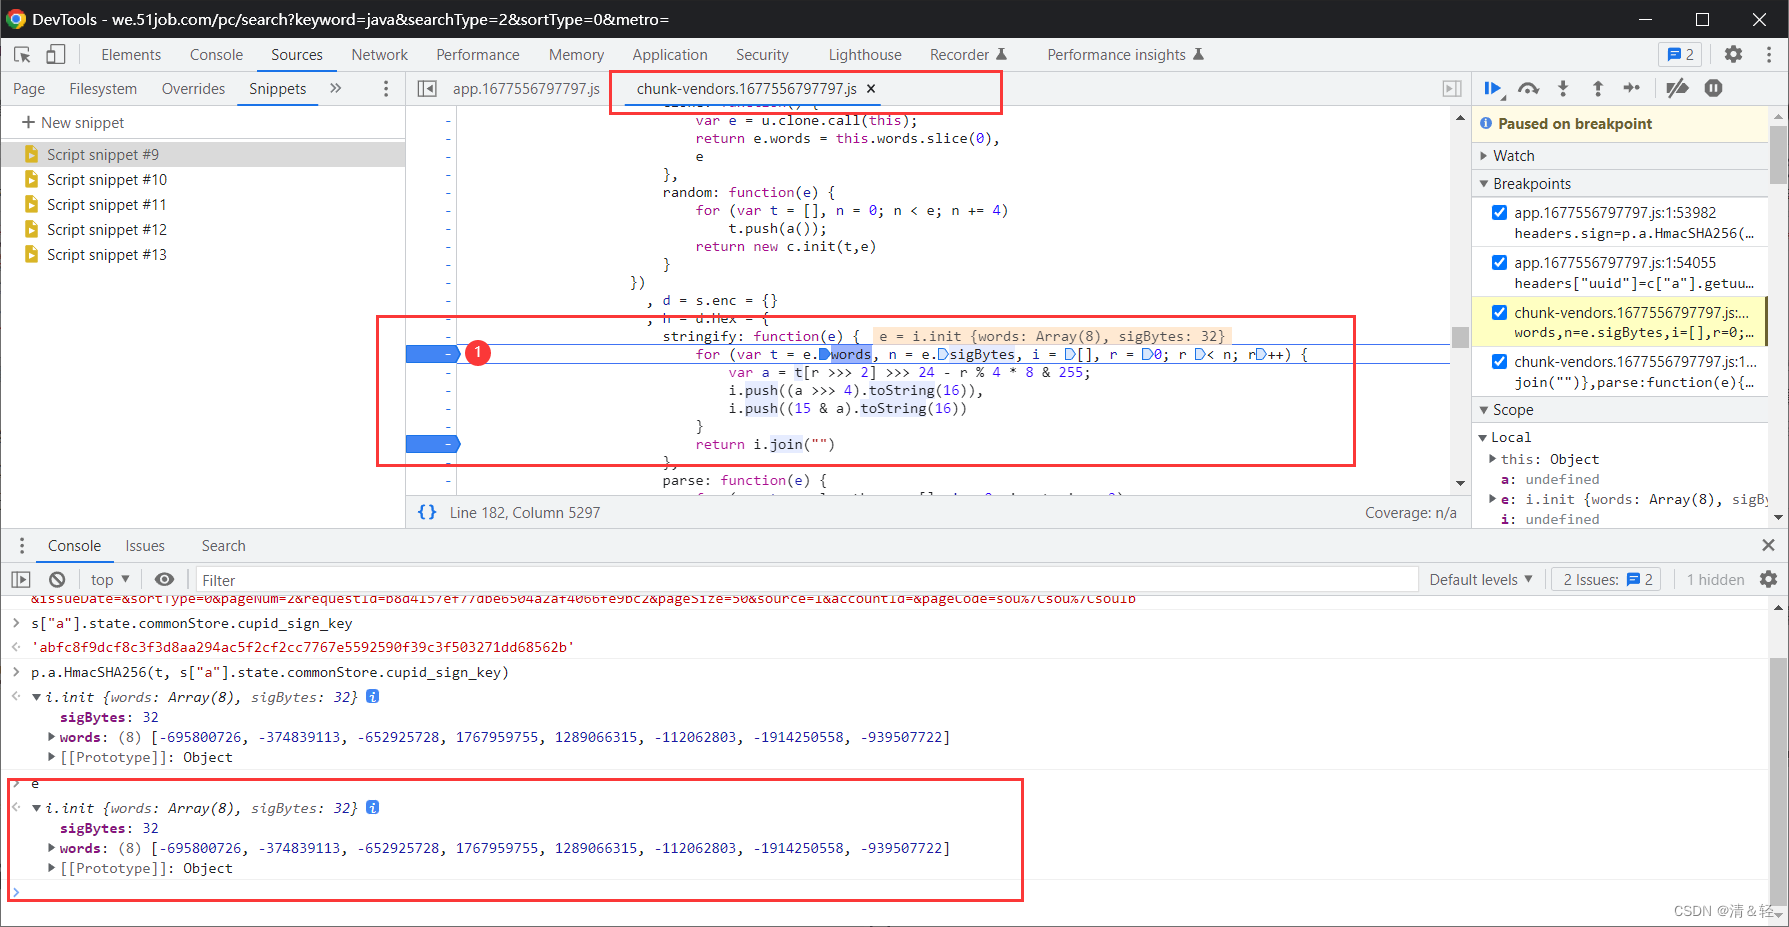Toggle pause on exceptions
The image size is (1789, 927).
pyautogui.click(x=1713, y=89)
